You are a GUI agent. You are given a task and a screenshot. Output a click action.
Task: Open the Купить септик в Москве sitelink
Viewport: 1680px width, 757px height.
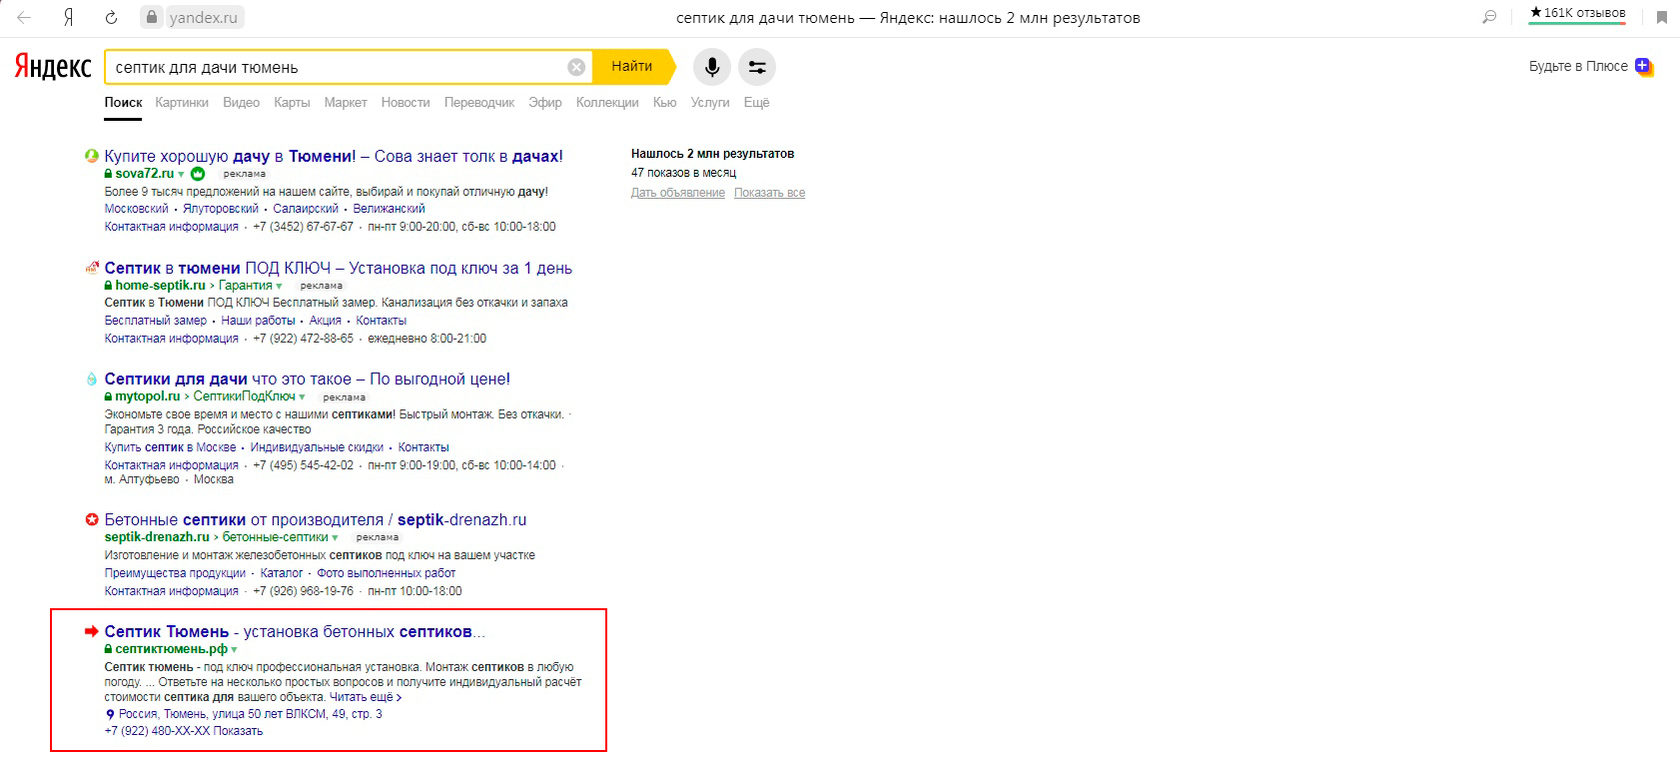[170, 447]
